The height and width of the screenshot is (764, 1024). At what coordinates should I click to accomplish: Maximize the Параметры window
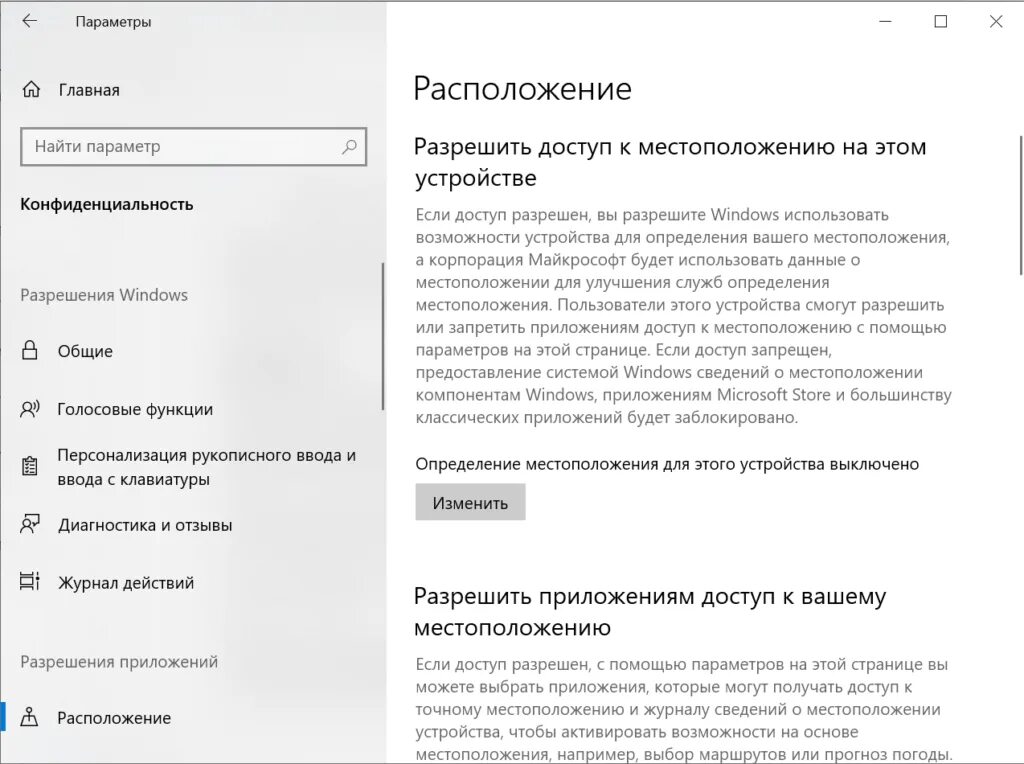pos(940,22)
